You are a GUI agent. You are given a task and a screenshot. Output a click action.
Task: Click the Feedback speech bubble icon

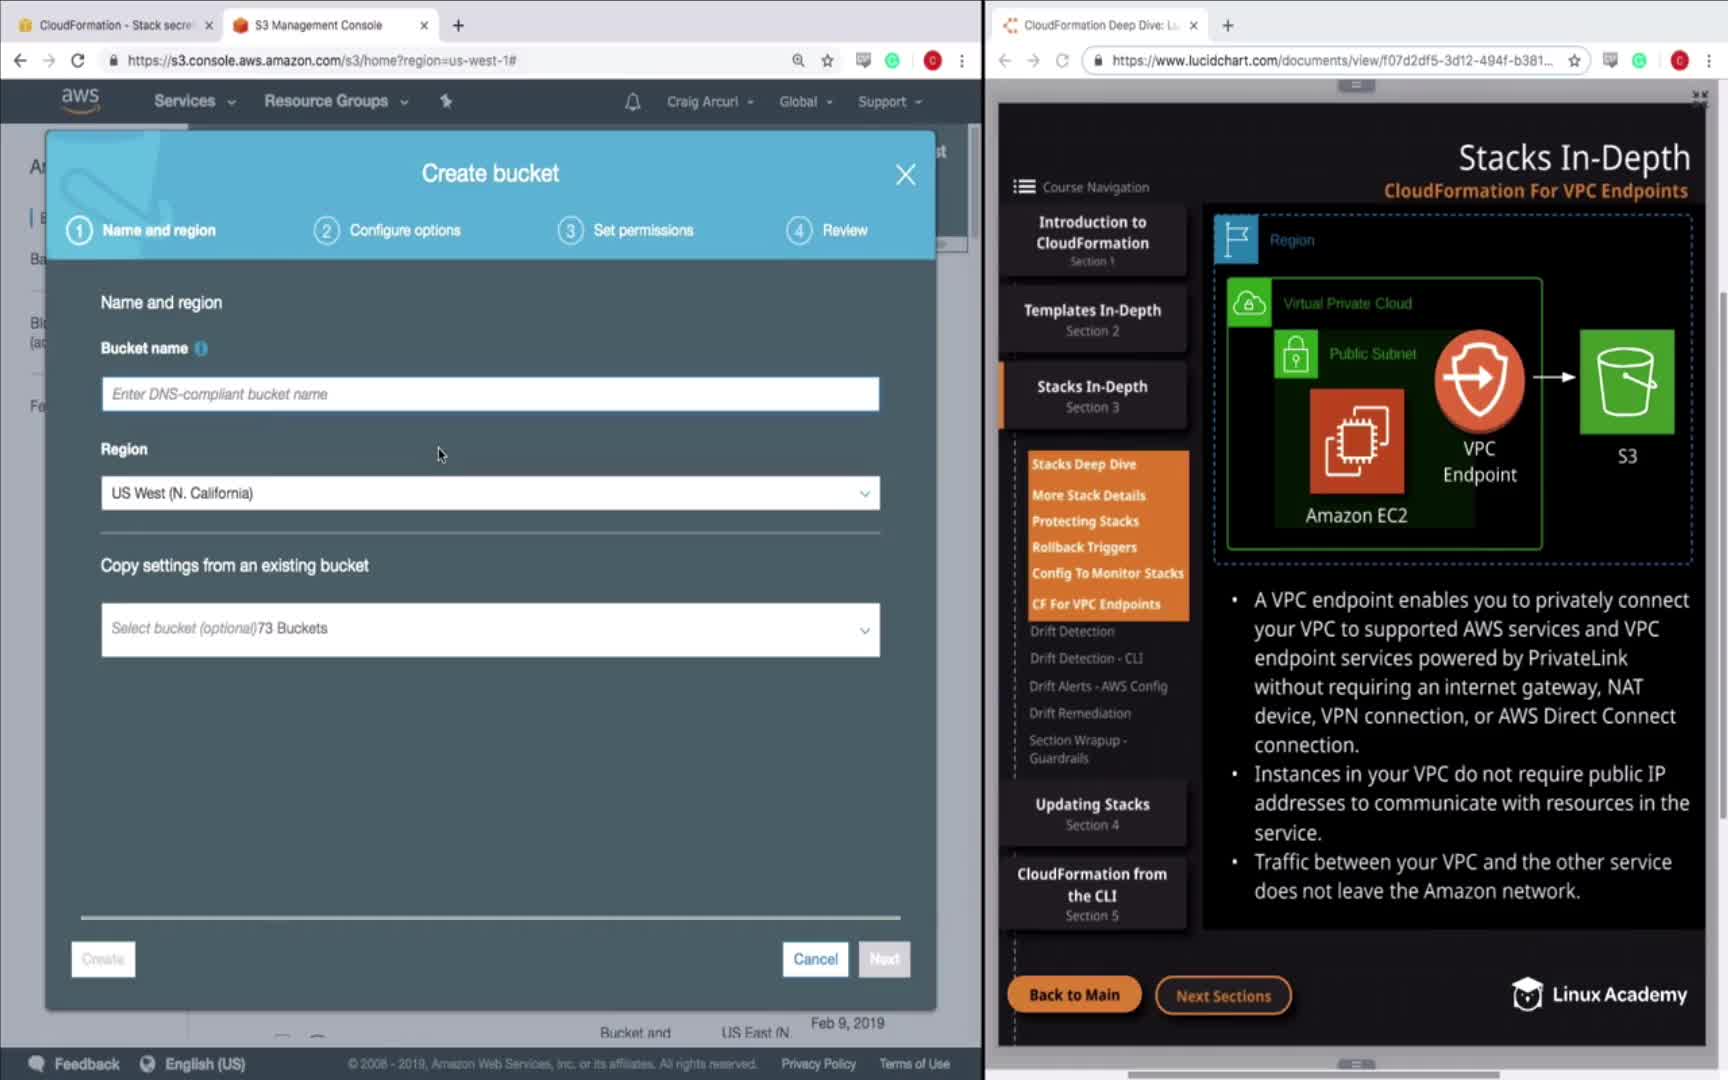pyautogui.click(x=37, y=1064)
